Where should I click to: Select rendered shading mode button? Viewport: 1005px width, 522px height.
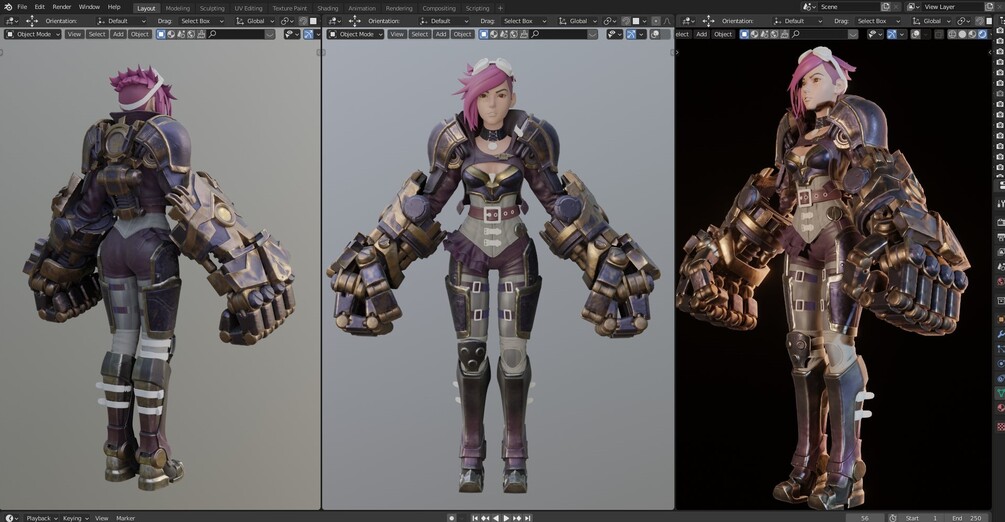[982, 34]
